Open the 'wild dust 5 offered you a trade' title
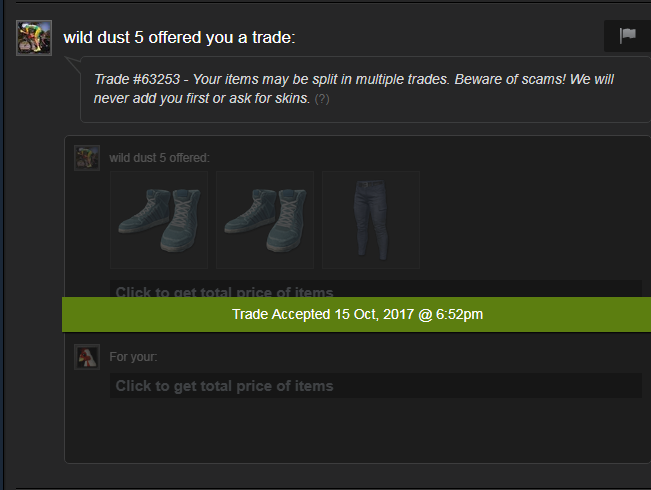 coord(179,37)
